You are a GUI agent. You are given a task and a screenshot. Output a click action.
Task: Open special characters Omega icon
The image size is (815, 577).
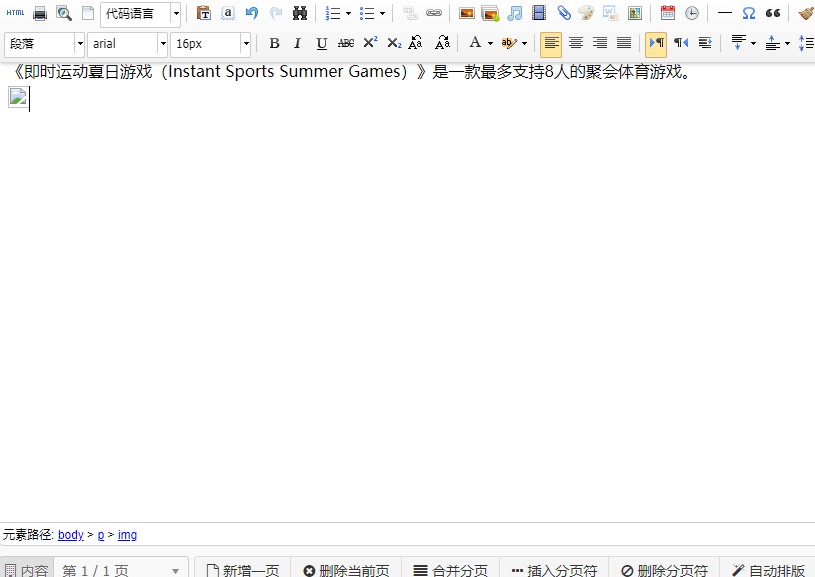[748, 13]
